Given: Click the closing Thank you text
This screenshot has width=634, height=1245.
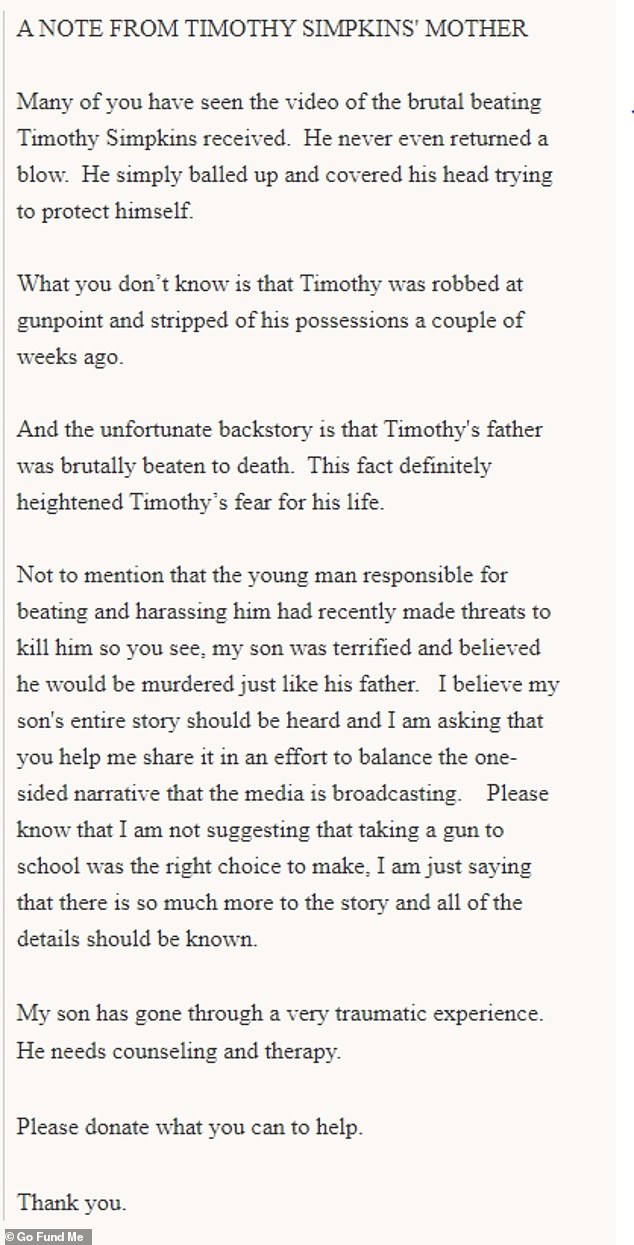Looking at the screenshot, I should pos(71,1200).
